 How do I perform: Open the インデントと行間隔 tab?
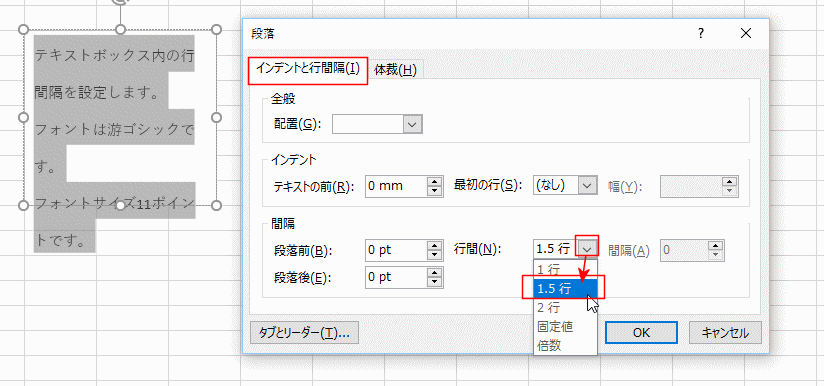pos(308,68)
